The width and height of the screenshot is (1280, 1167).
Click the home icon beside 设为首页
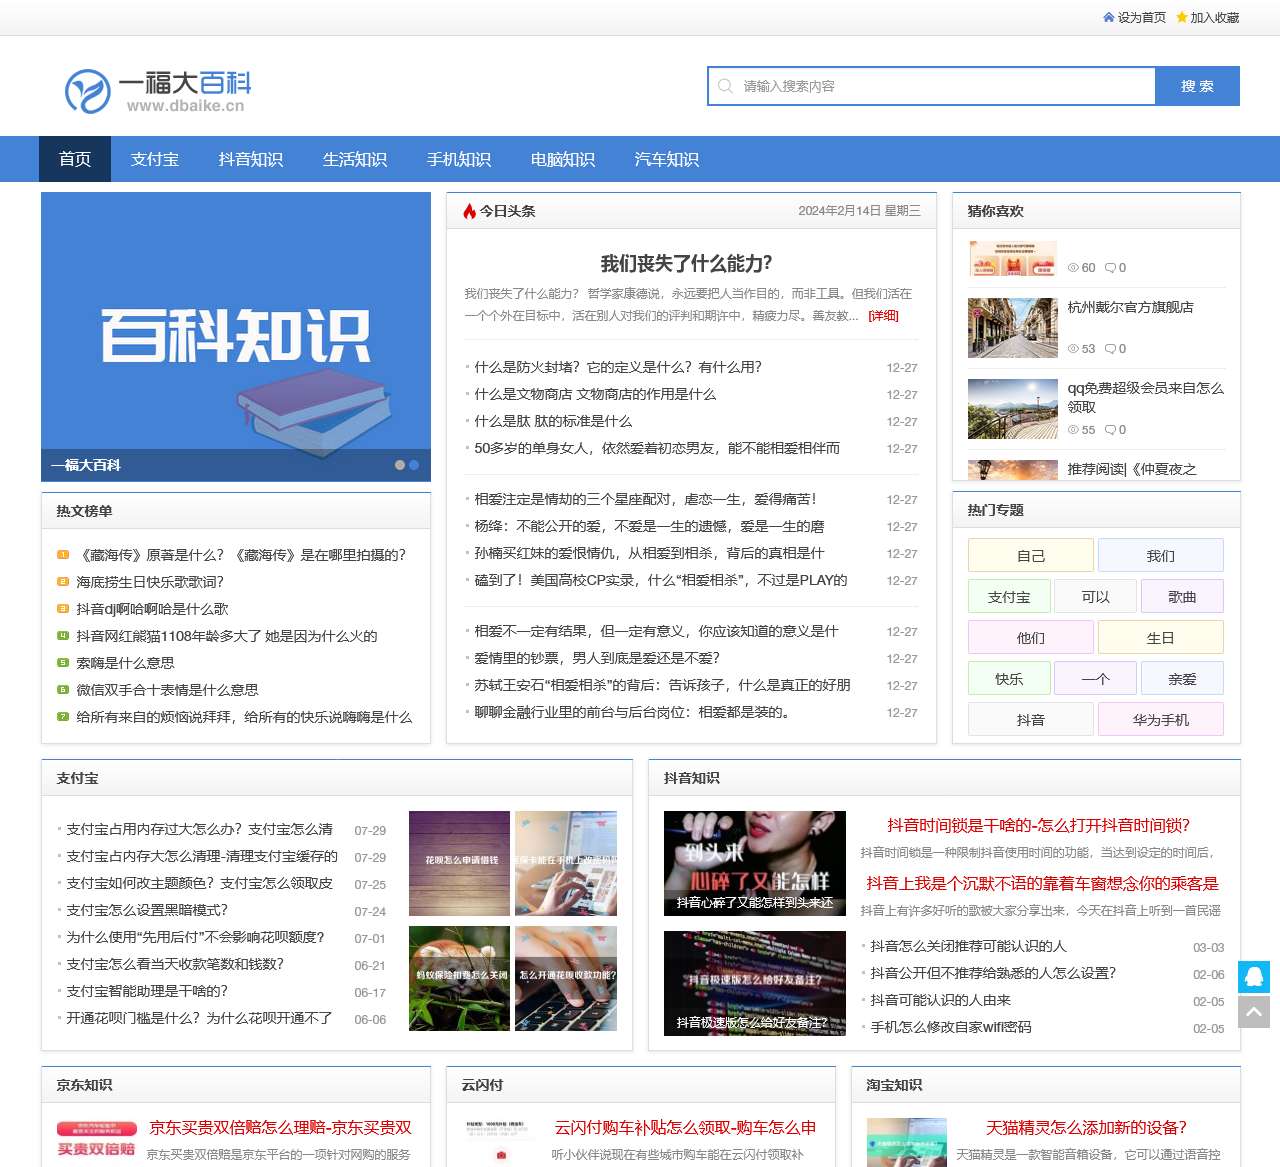tap(1108, 17)
